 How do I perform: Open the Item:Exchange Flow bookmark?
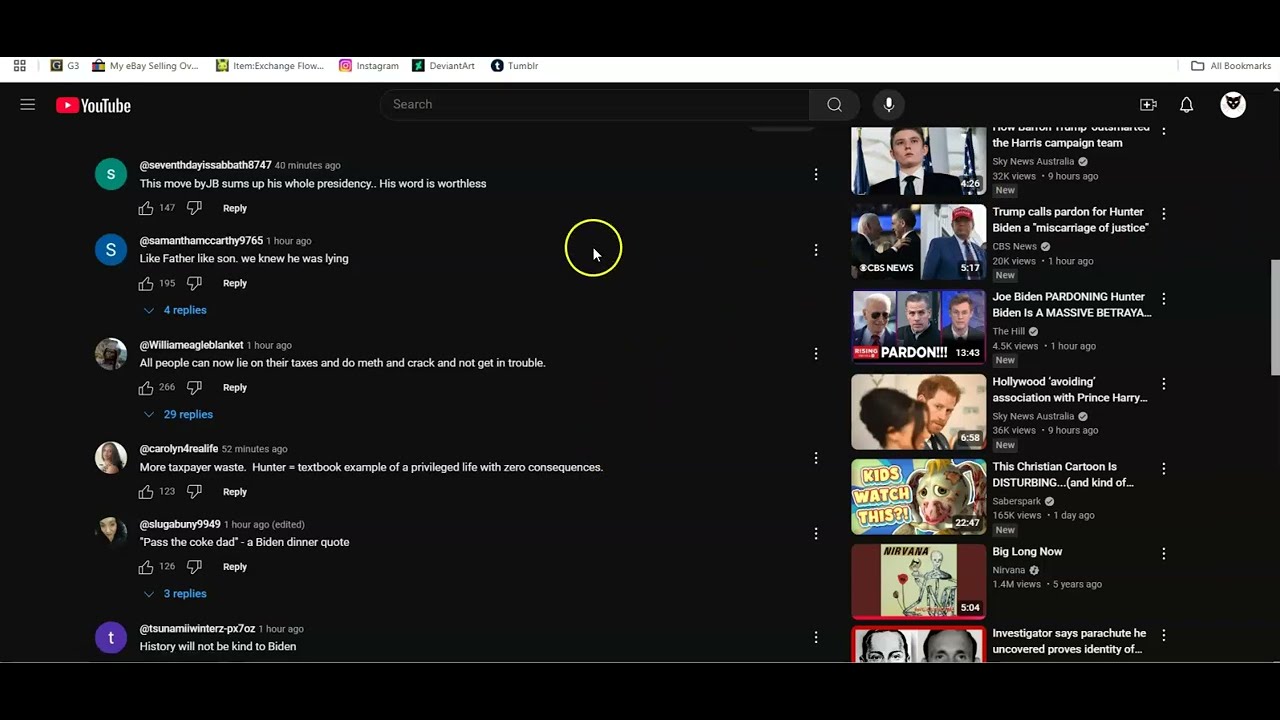[270, 66]
